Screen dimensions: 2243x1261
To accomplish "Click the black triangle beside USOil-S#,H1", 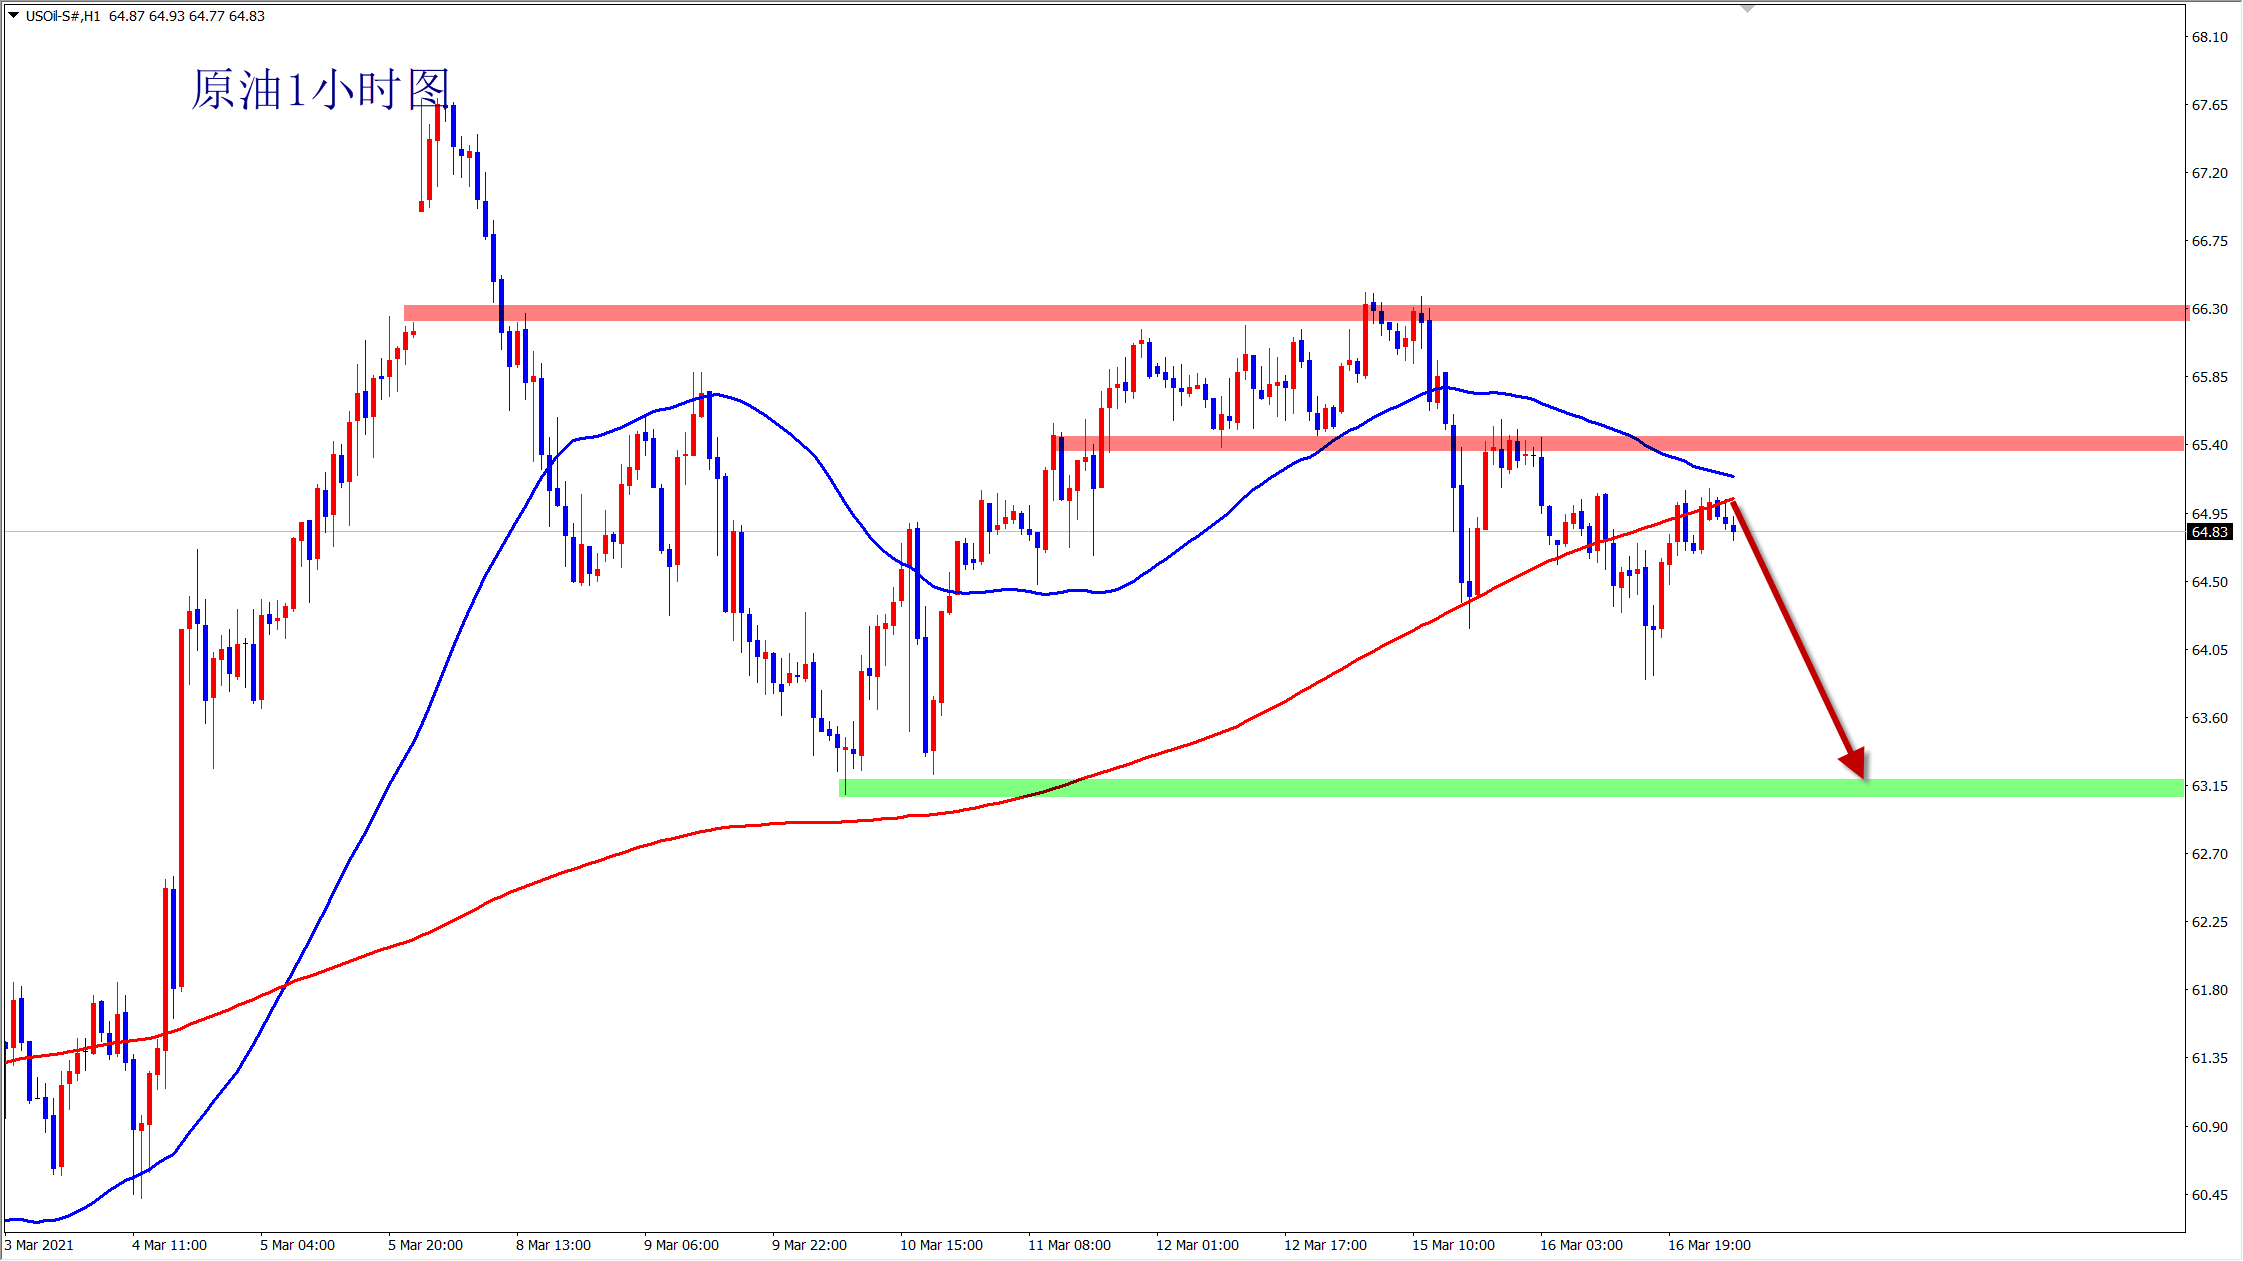I will 14,15.
